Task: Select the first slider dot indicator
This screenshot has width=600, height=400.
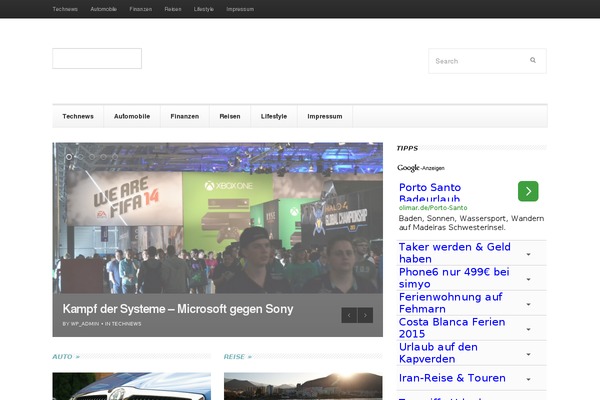Action: click(x=69, y=157)
